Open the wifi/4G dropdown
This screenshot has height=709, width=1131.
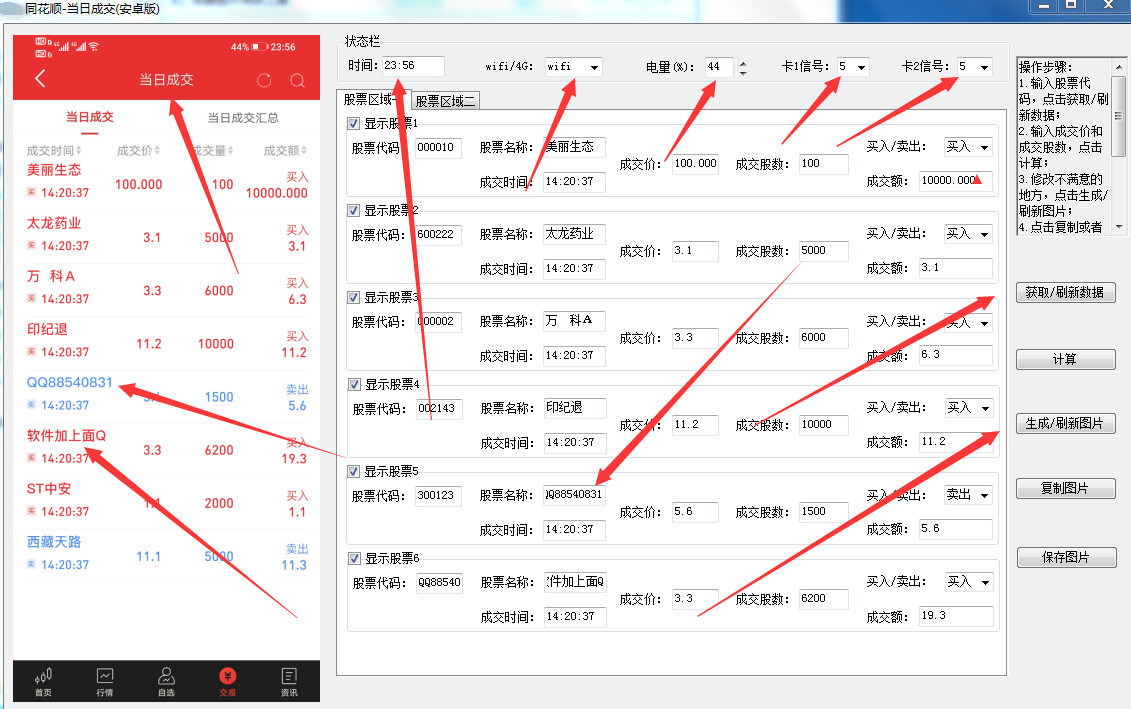pos(595,67)
